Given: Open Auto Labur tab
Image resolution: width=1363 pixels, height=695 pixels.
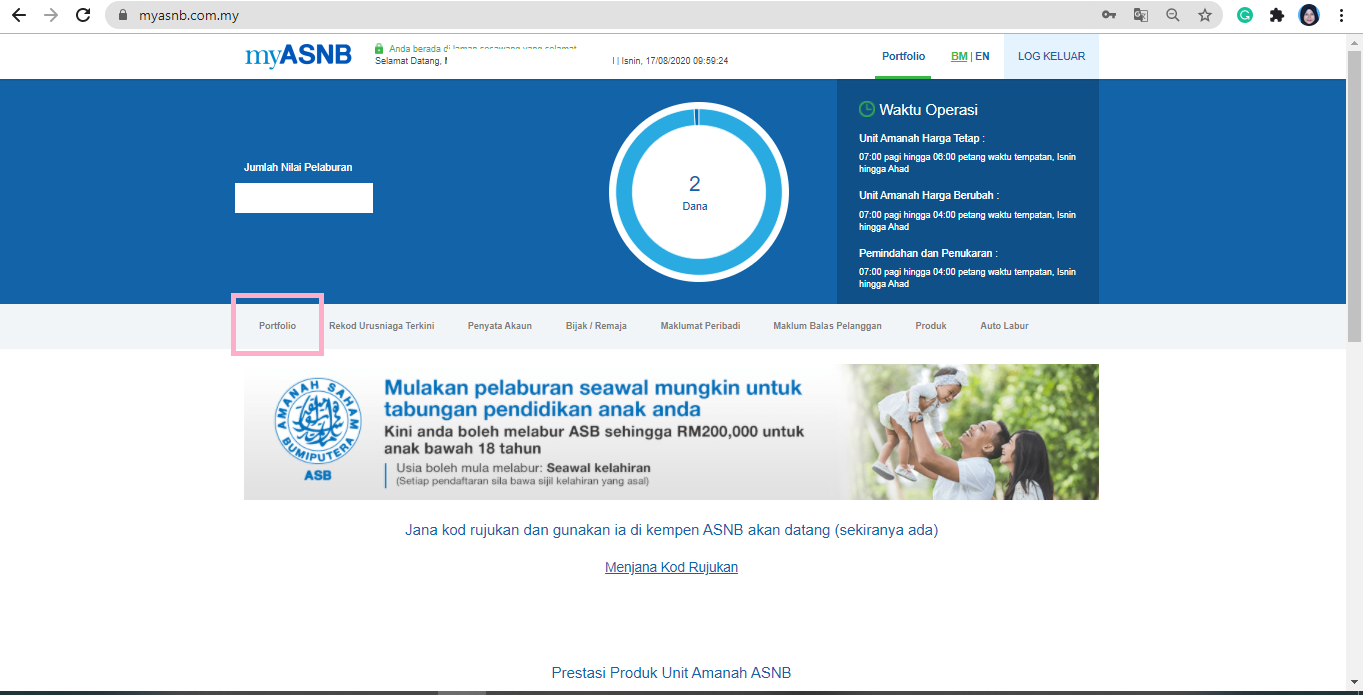Looking at the screenshot, I should point(1004,326).
